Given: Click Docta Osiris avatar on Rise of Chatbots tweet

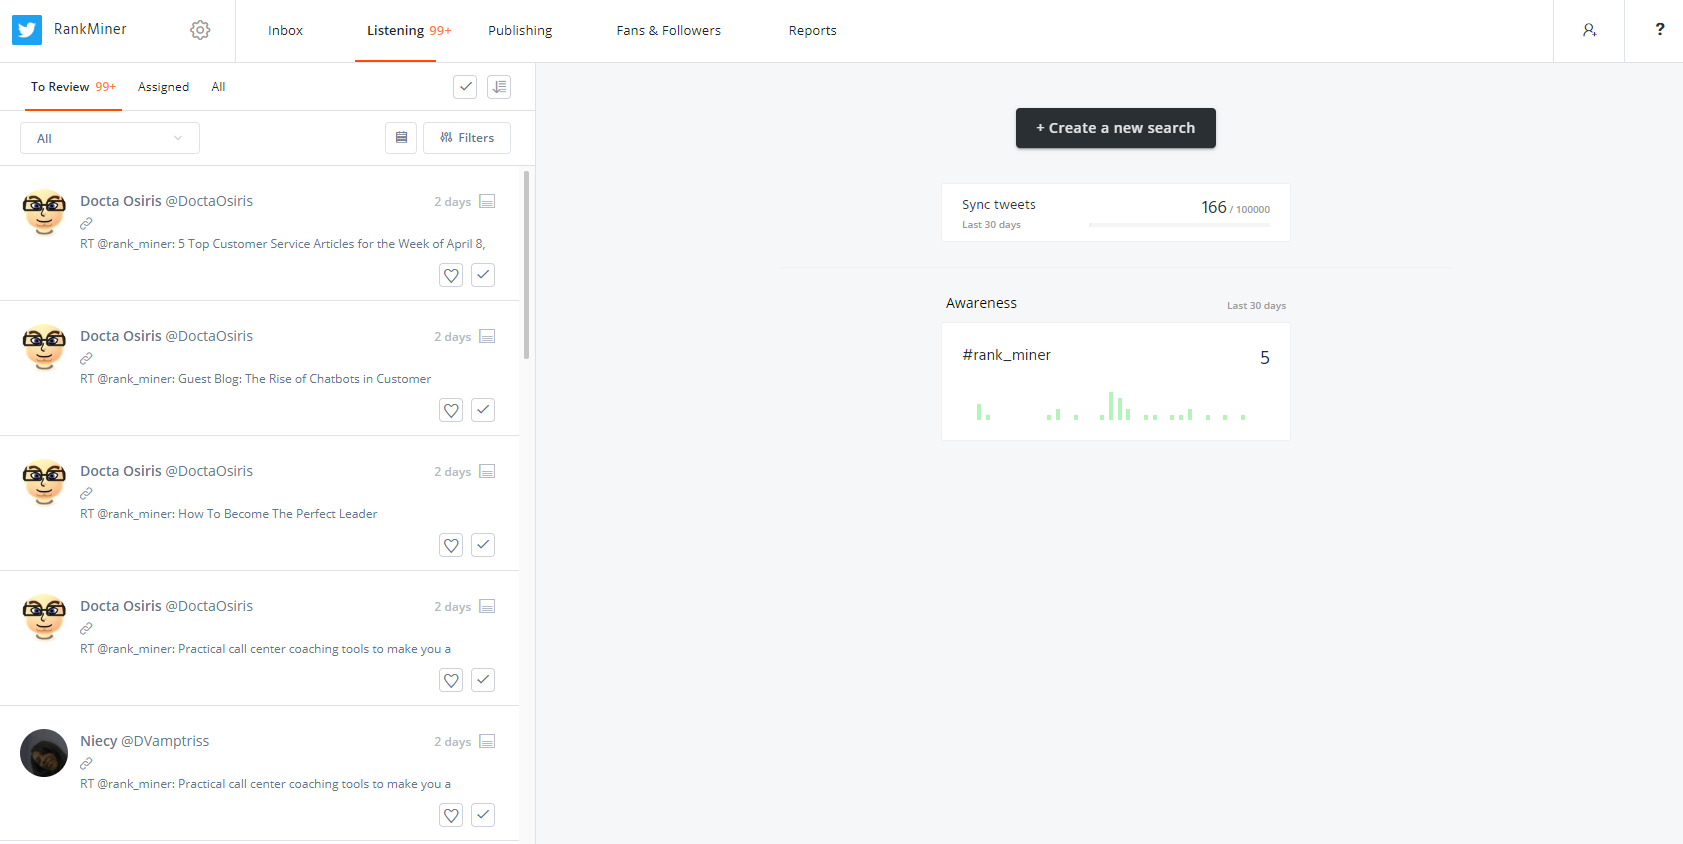Looking at the screenshot, I should tap(44, 348).
